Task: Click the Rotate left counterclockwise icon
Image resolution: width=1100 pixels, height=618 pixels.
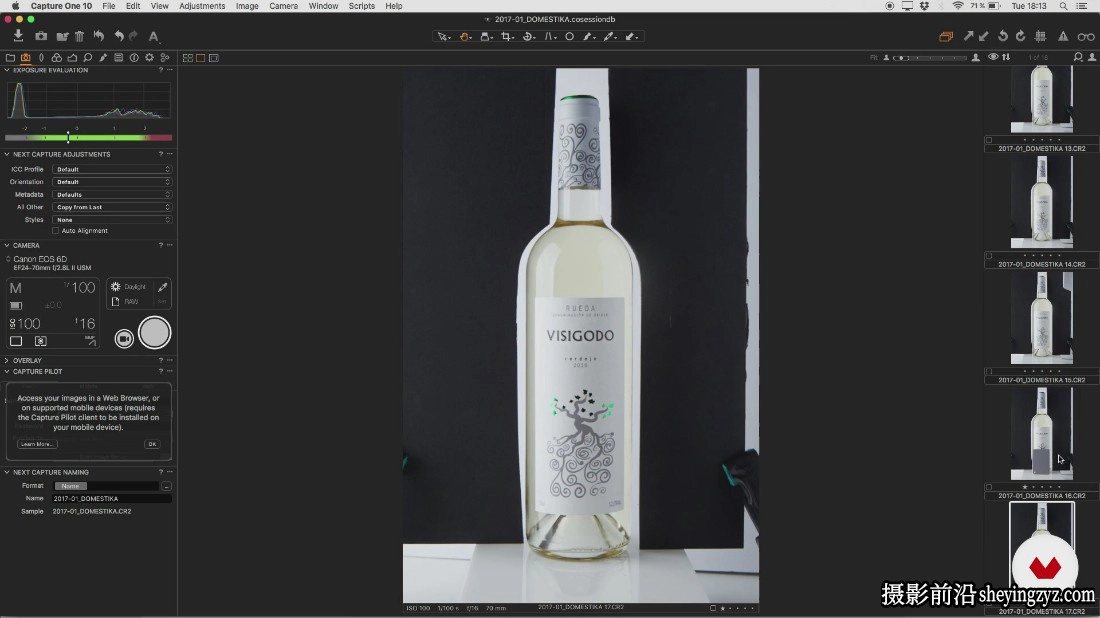Action: (1003, 36)
